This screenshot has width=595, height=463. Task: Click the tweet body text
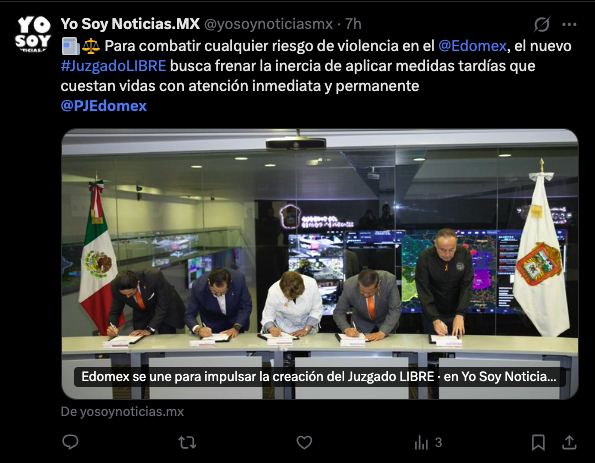point(316,76)
